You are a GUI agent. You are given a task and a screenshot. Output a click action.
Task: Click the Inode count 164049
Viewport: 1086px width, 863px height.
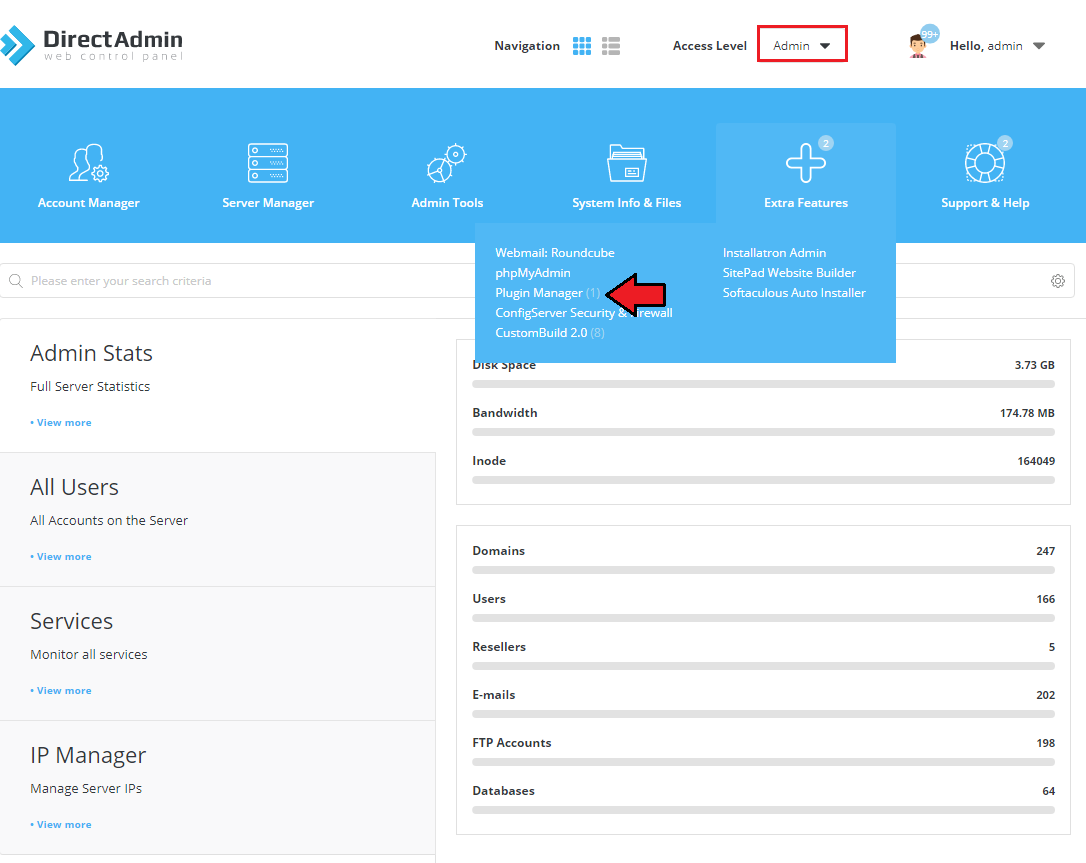click(1036, 461)
